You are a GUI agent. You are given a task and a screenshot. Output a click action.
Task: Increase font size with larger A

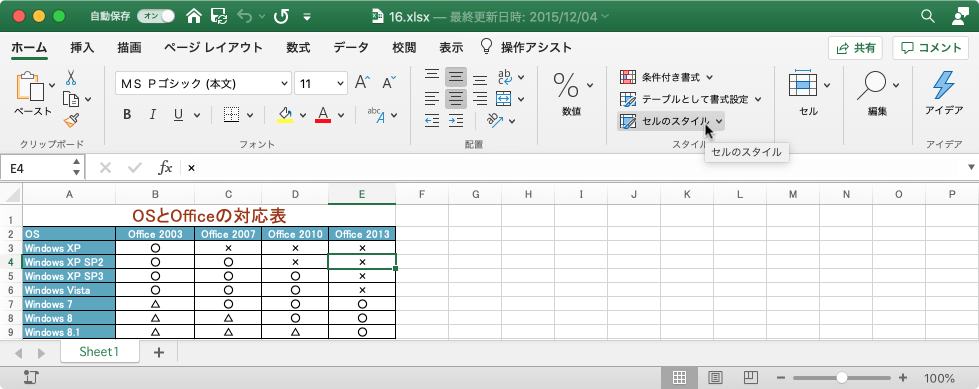[x=362, y=82]
